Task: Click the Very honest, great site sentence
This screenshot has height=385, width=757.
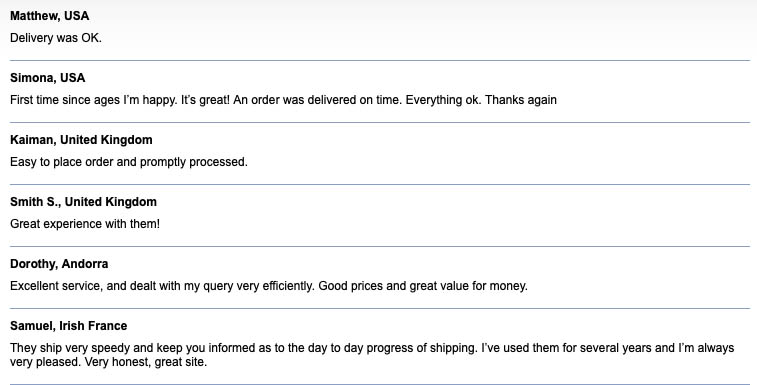Action: (146, 362)
